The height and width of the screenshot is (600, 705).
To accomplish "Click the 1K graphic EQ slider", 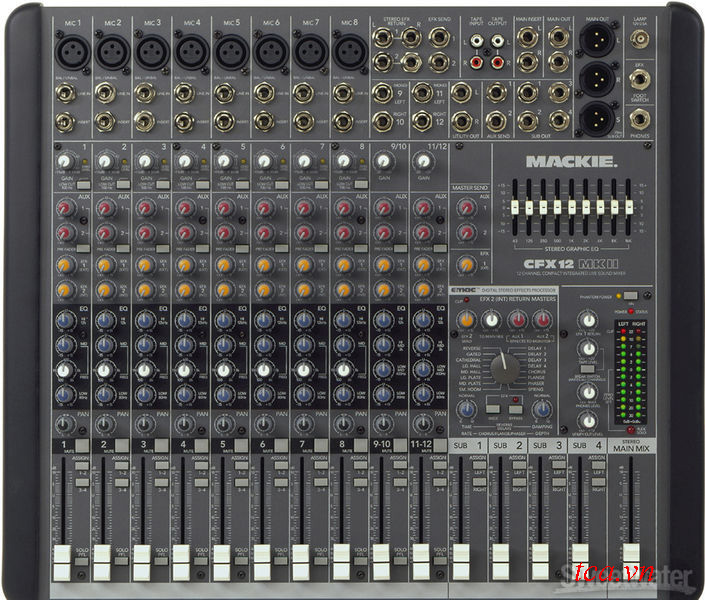I will point(571,207).
